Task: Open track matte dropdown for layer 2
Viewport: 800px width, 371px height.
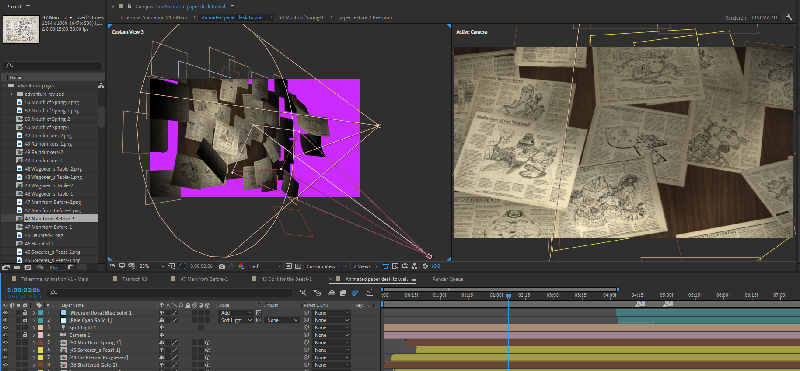Action: click(x=281, y=320)
